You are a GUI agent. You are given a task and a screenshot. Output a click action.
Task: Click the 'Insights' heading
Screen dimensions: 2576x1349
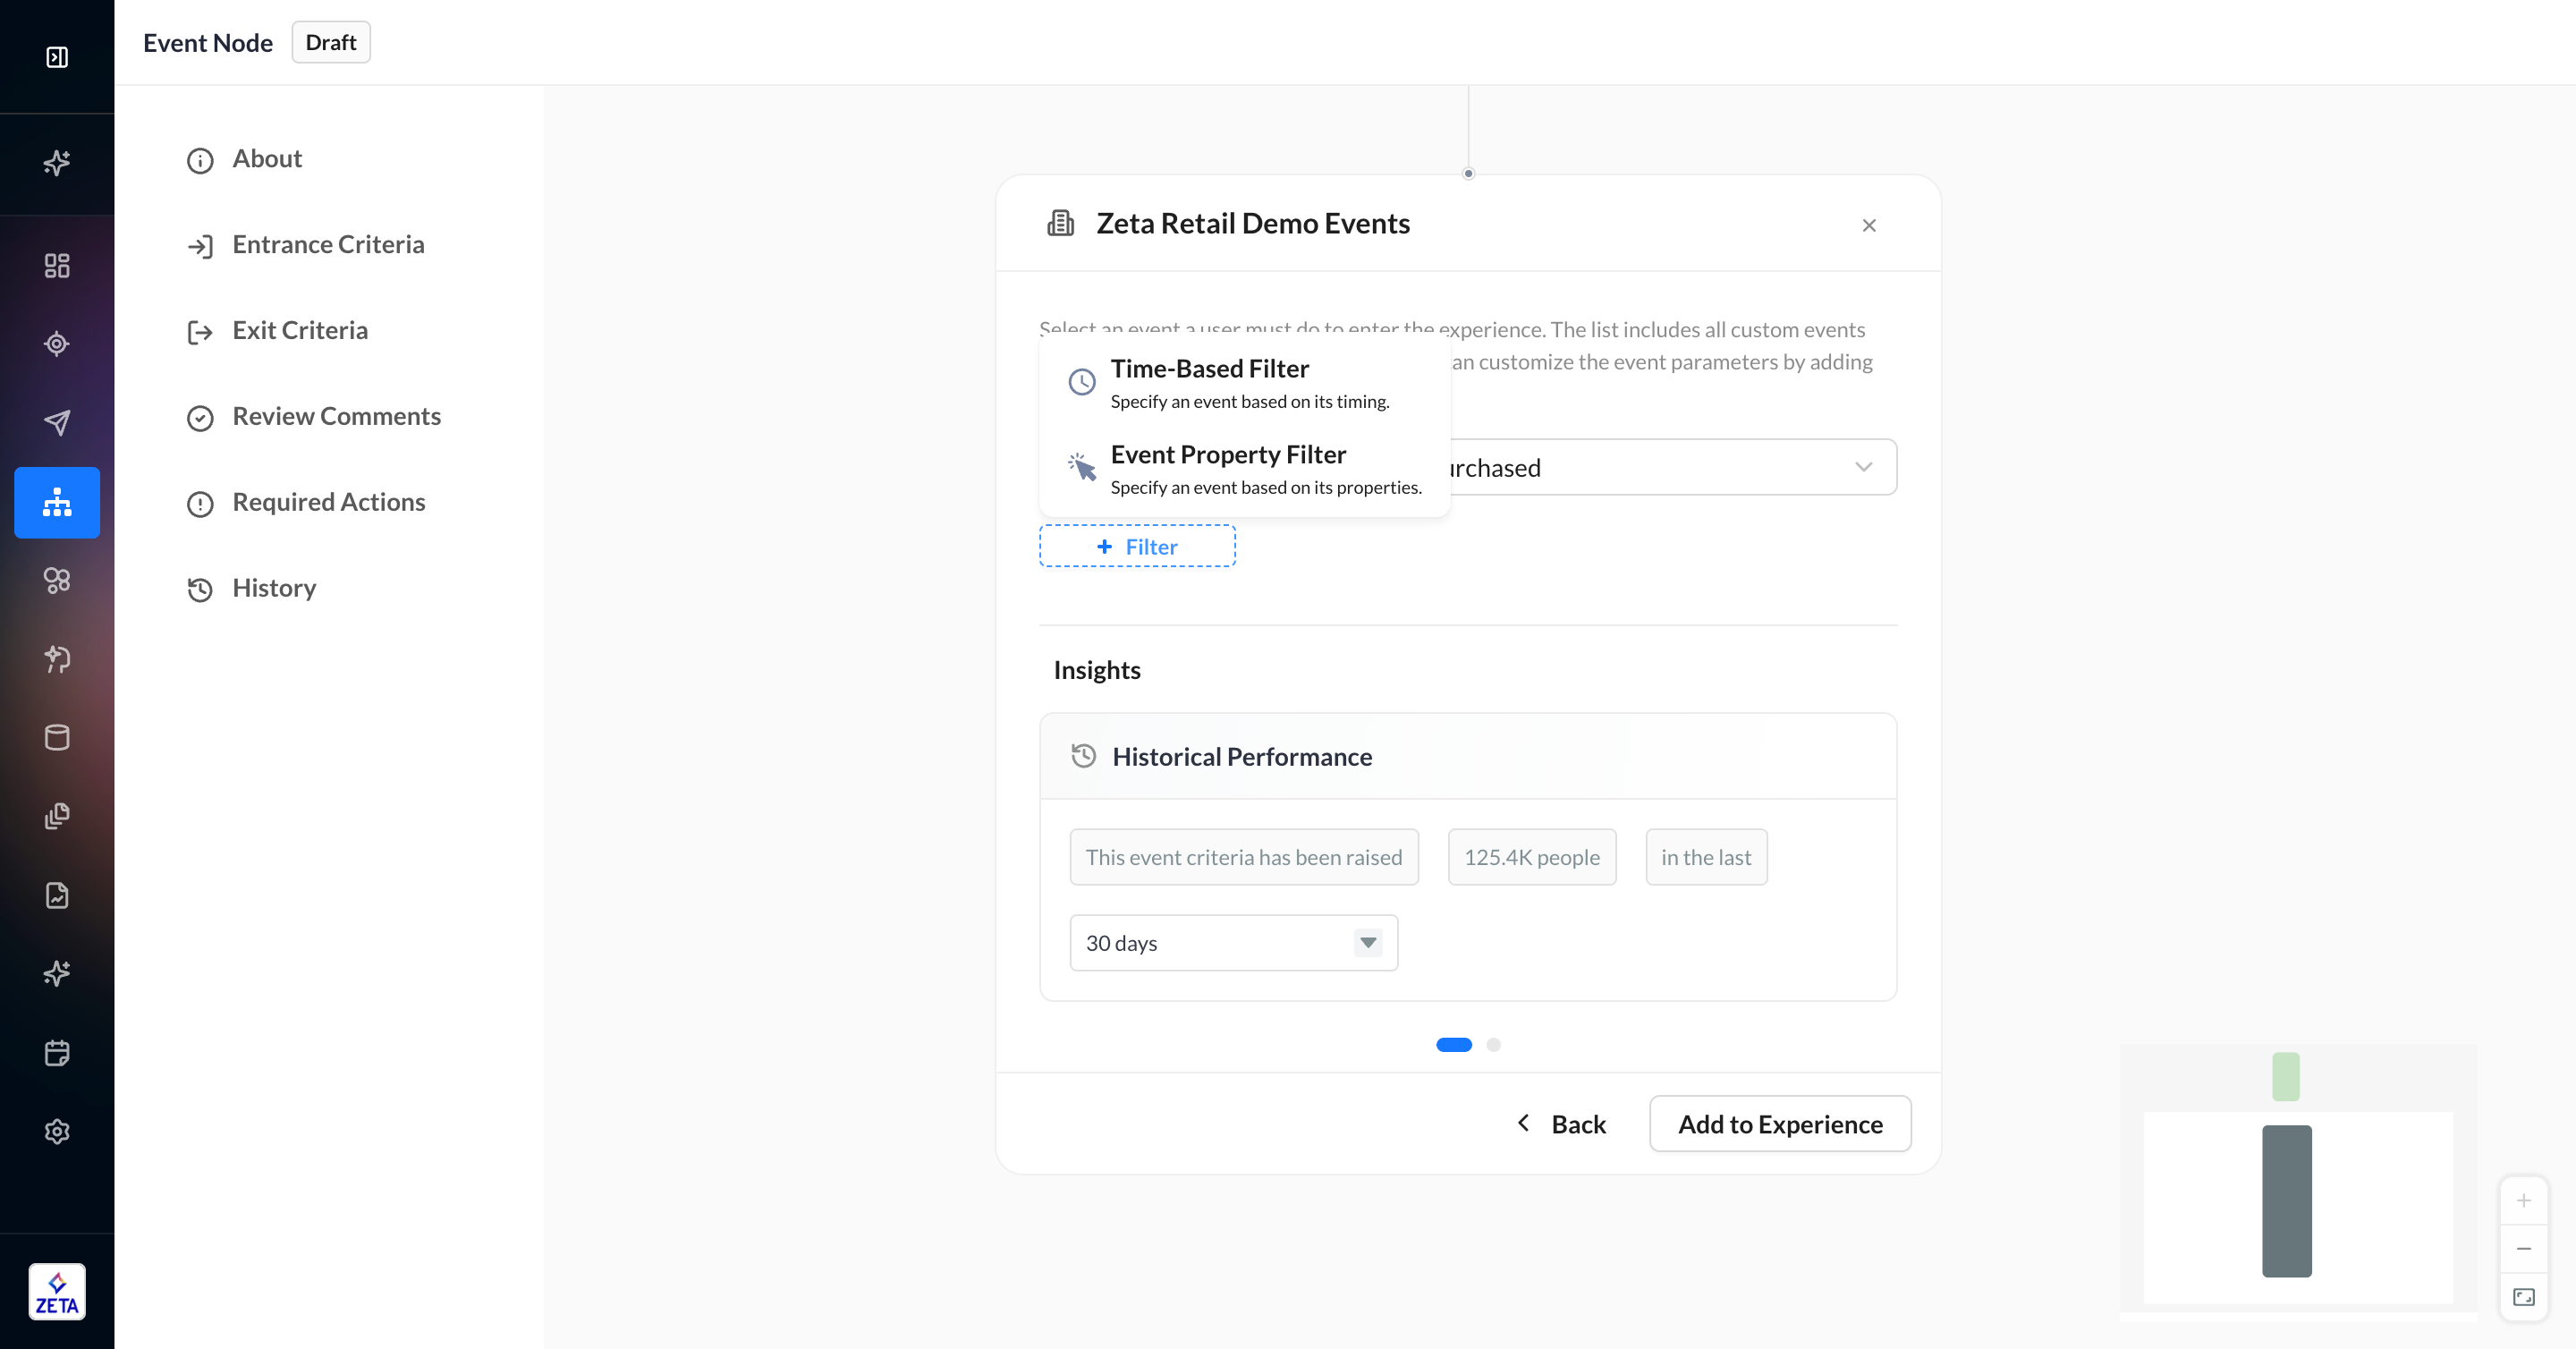click(1097, 670)
